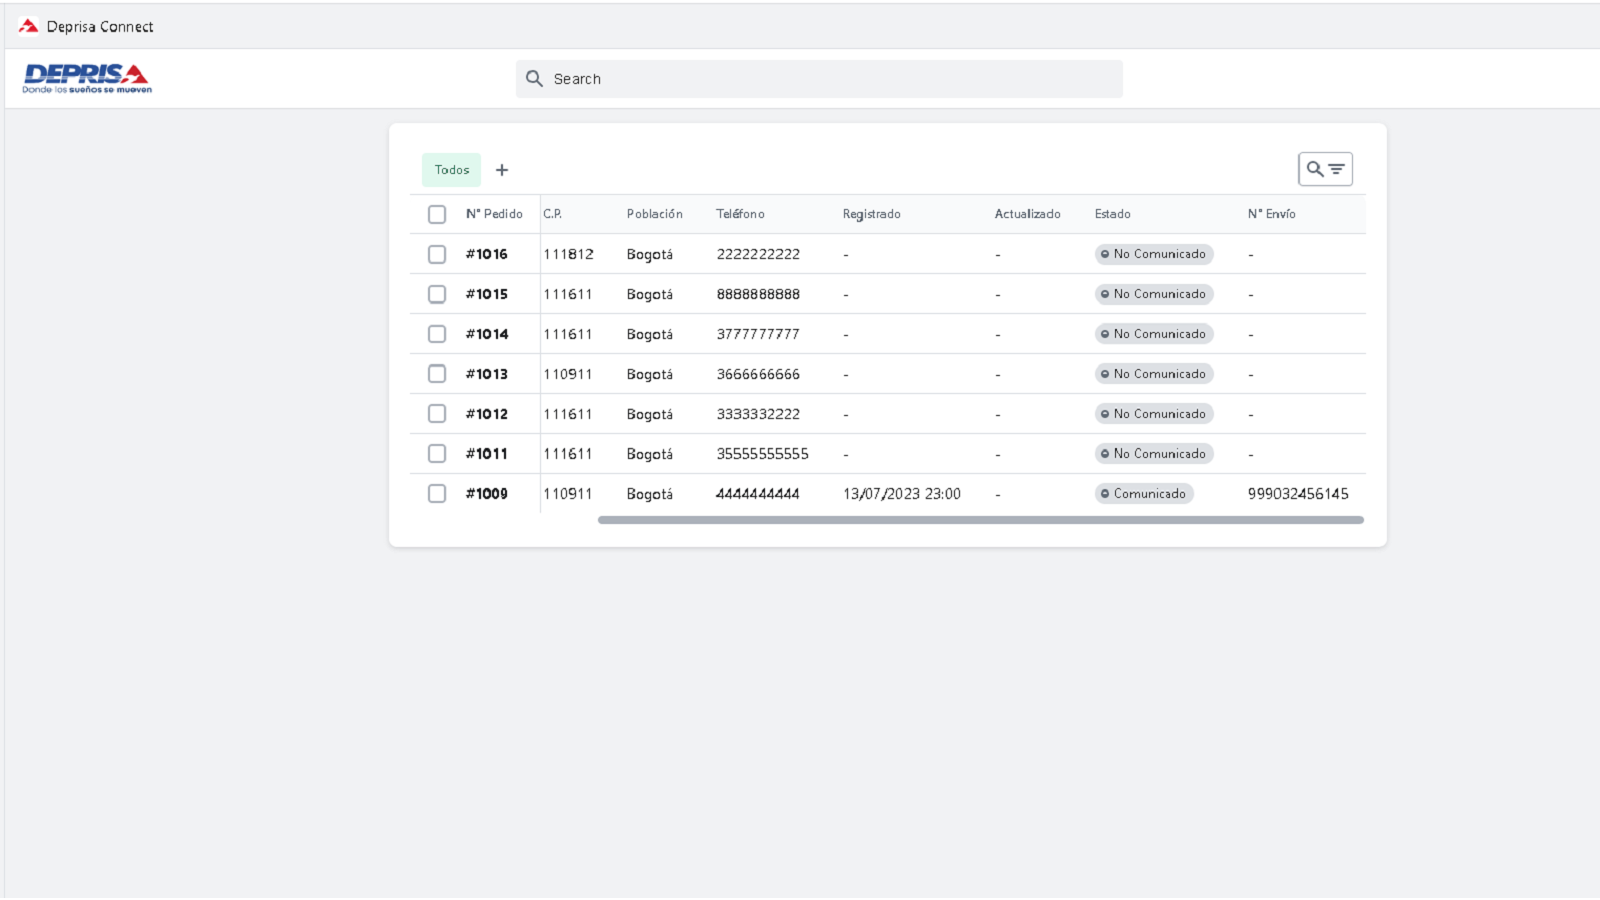Image resolution: width=1600 pixels, height=900 pixels.
Task: Click the Comunicado status badge for order #1009
Action: [1143, 493]
